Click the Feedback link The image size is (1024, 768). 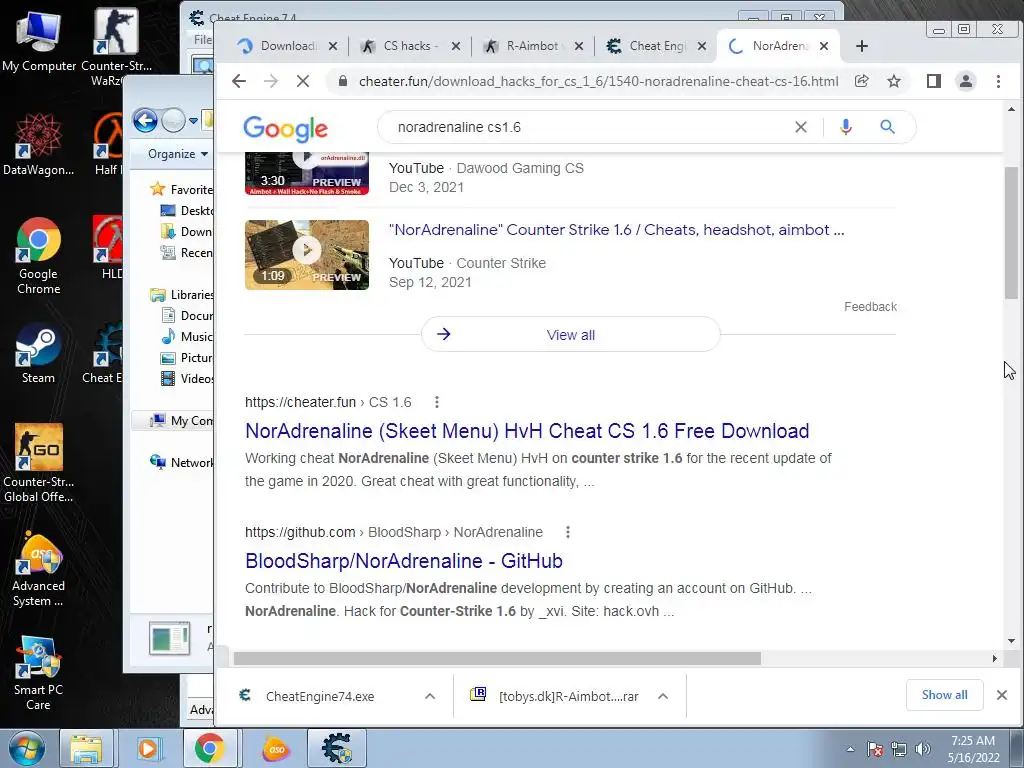(x=870, y=306)
